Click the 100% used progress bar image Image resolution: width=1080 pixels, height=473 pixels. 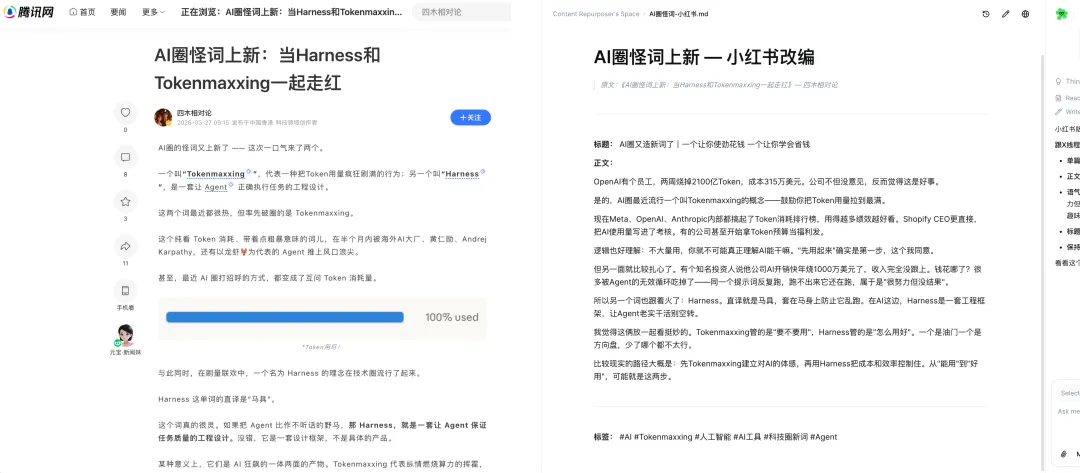coord(322,317)
